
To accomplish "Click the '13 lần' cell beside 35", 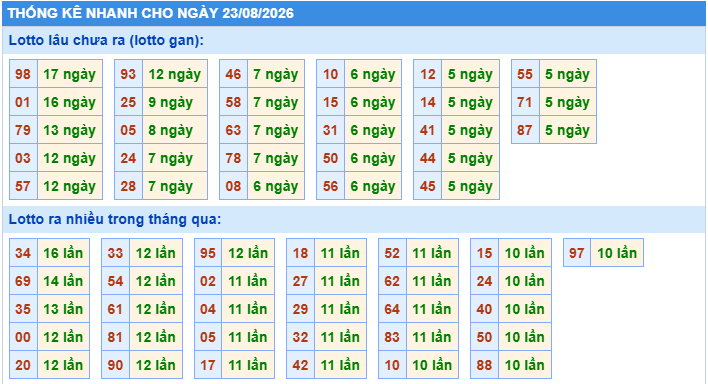I will click(x=64, y=309).
